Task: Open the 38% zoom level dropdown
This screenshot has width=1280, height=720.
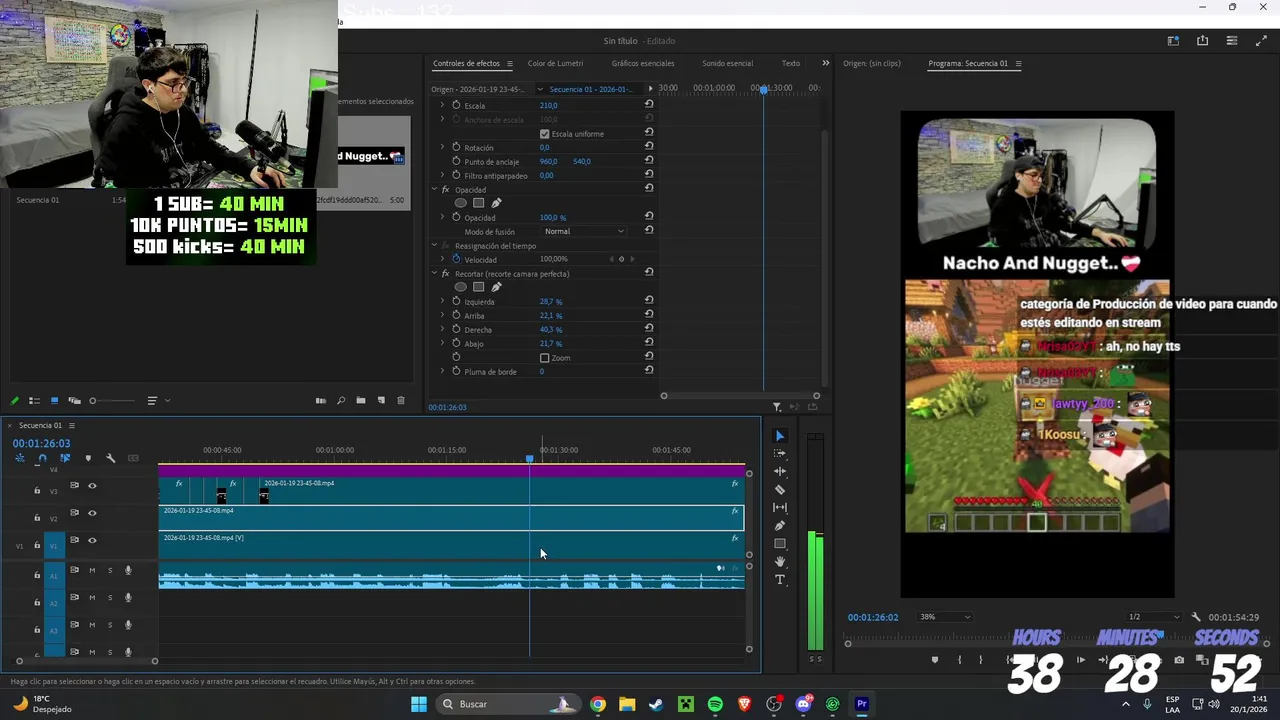Action: (x=945, y=617)
